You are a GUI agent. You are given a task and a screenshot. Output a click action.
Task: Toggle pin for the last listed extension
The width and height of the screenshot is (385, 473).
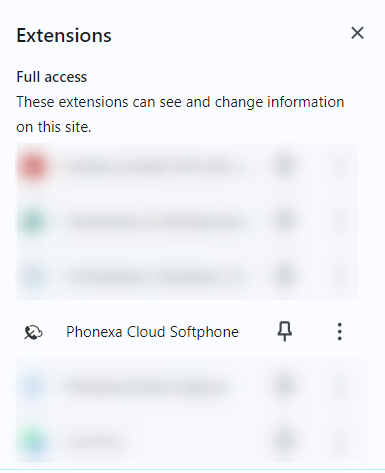(x=284, y=441)
